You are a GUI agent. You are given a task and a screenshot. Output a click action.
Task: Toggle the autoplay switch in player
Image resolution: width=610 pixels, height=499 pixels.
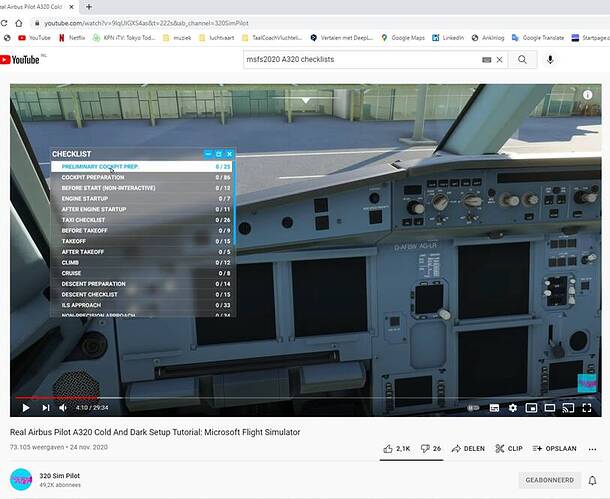point(473,408)
